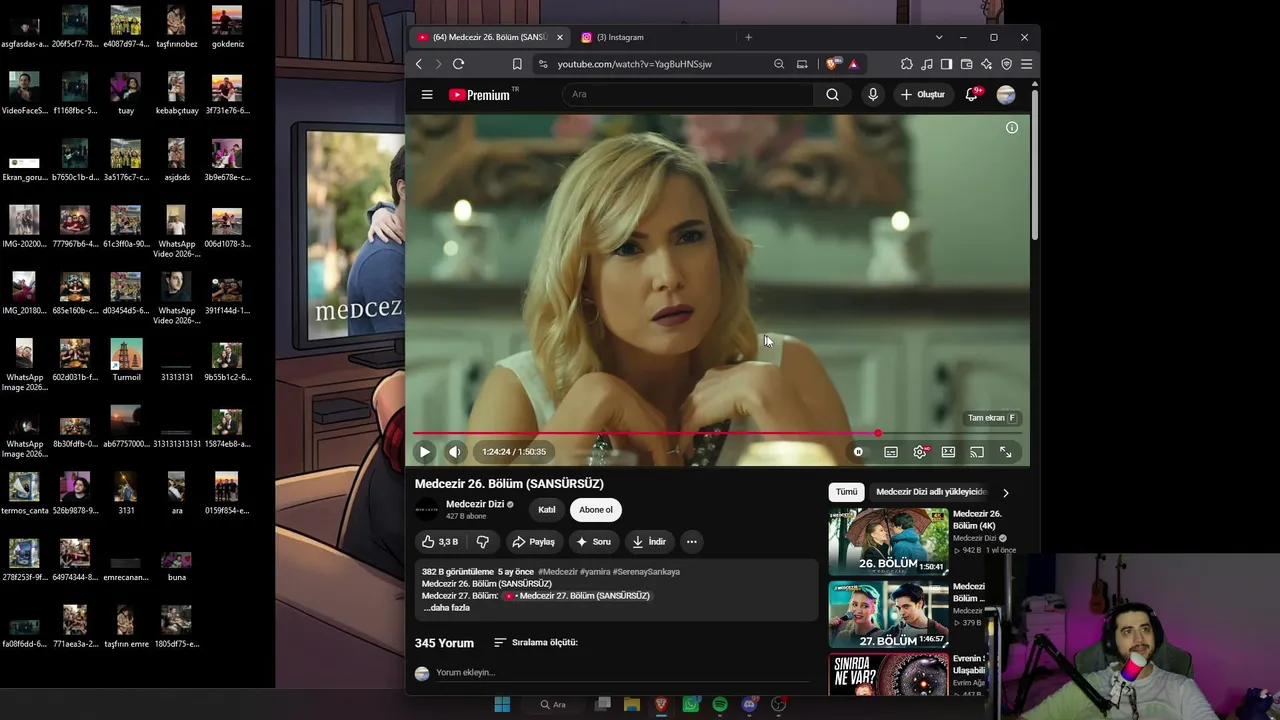Image resolution: width=1280 pixels, height=720 pixels.
Task: Click the #Medcezir hashtag
Action: (x=557, y=572)
